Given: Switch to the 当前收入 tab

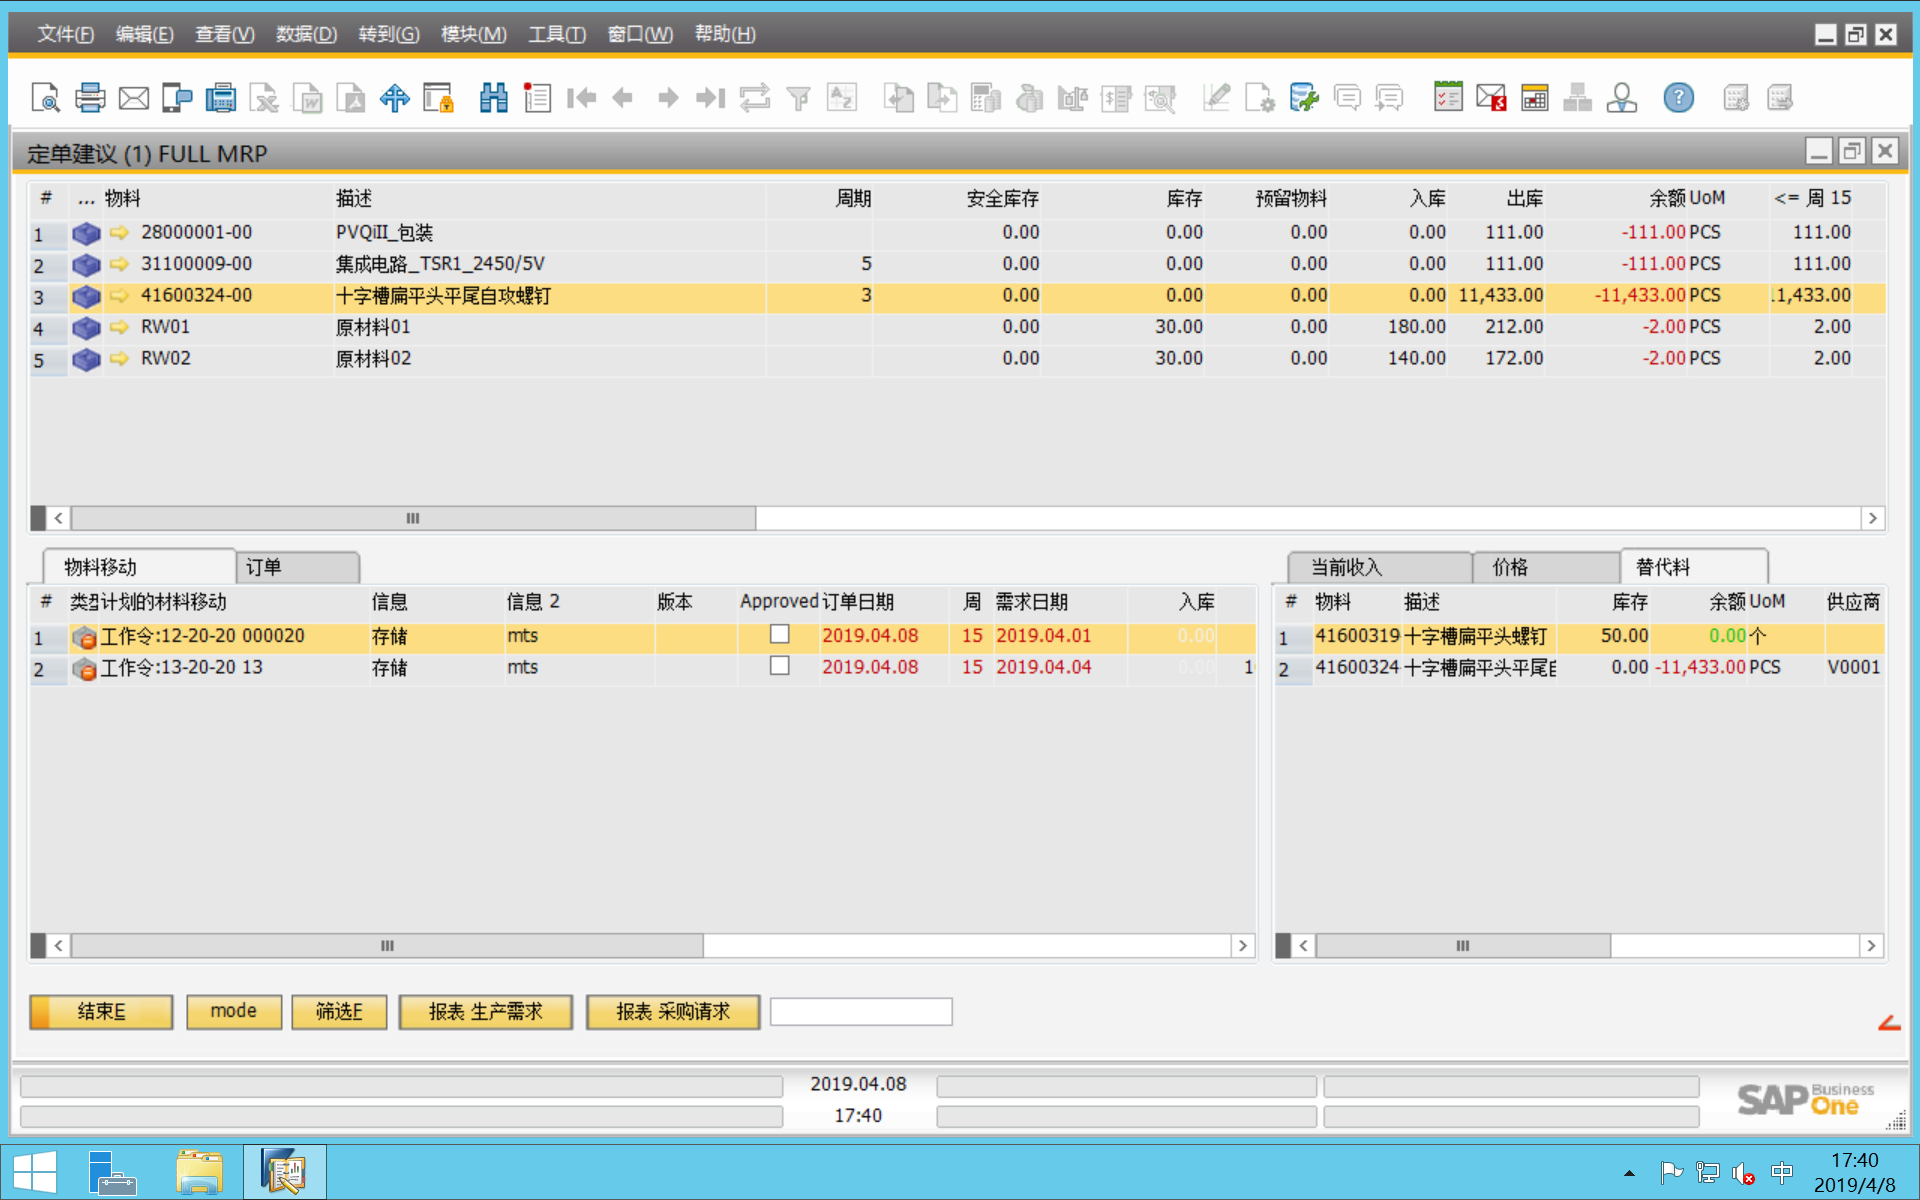Looking at the screenshot, I should click(x=1379, y=567).
